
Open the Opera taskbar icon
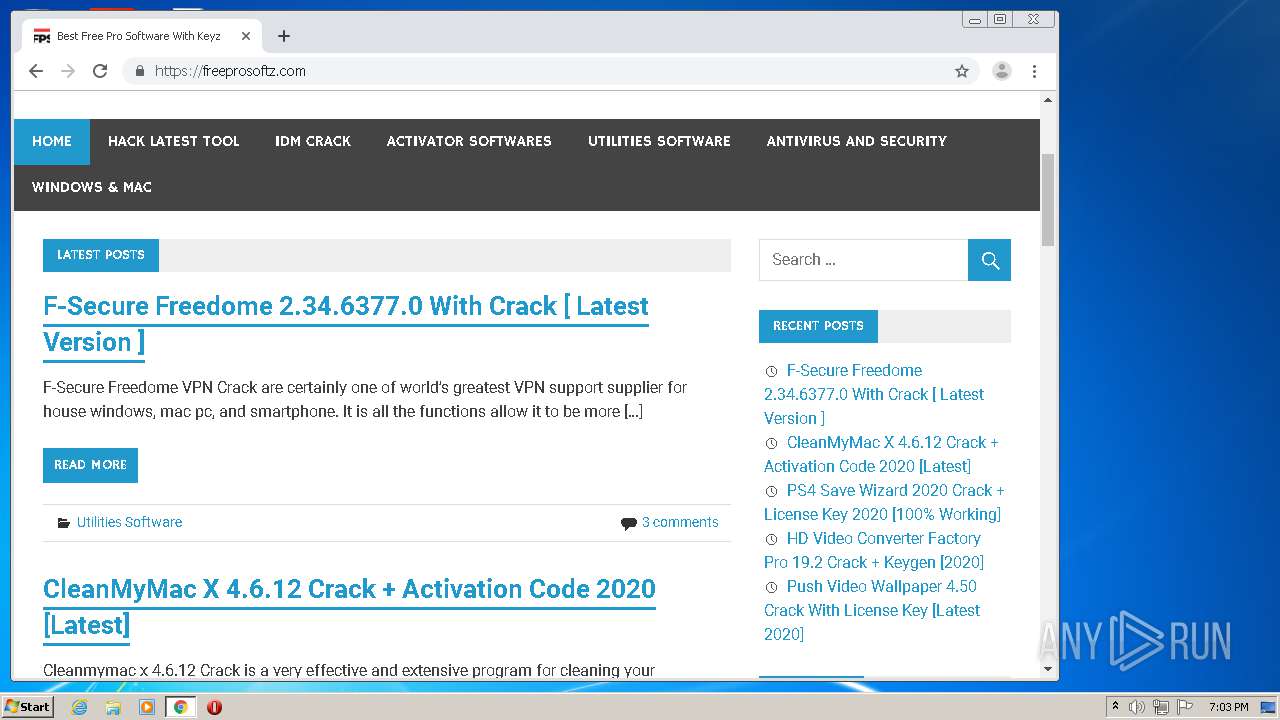coord(214,707)
